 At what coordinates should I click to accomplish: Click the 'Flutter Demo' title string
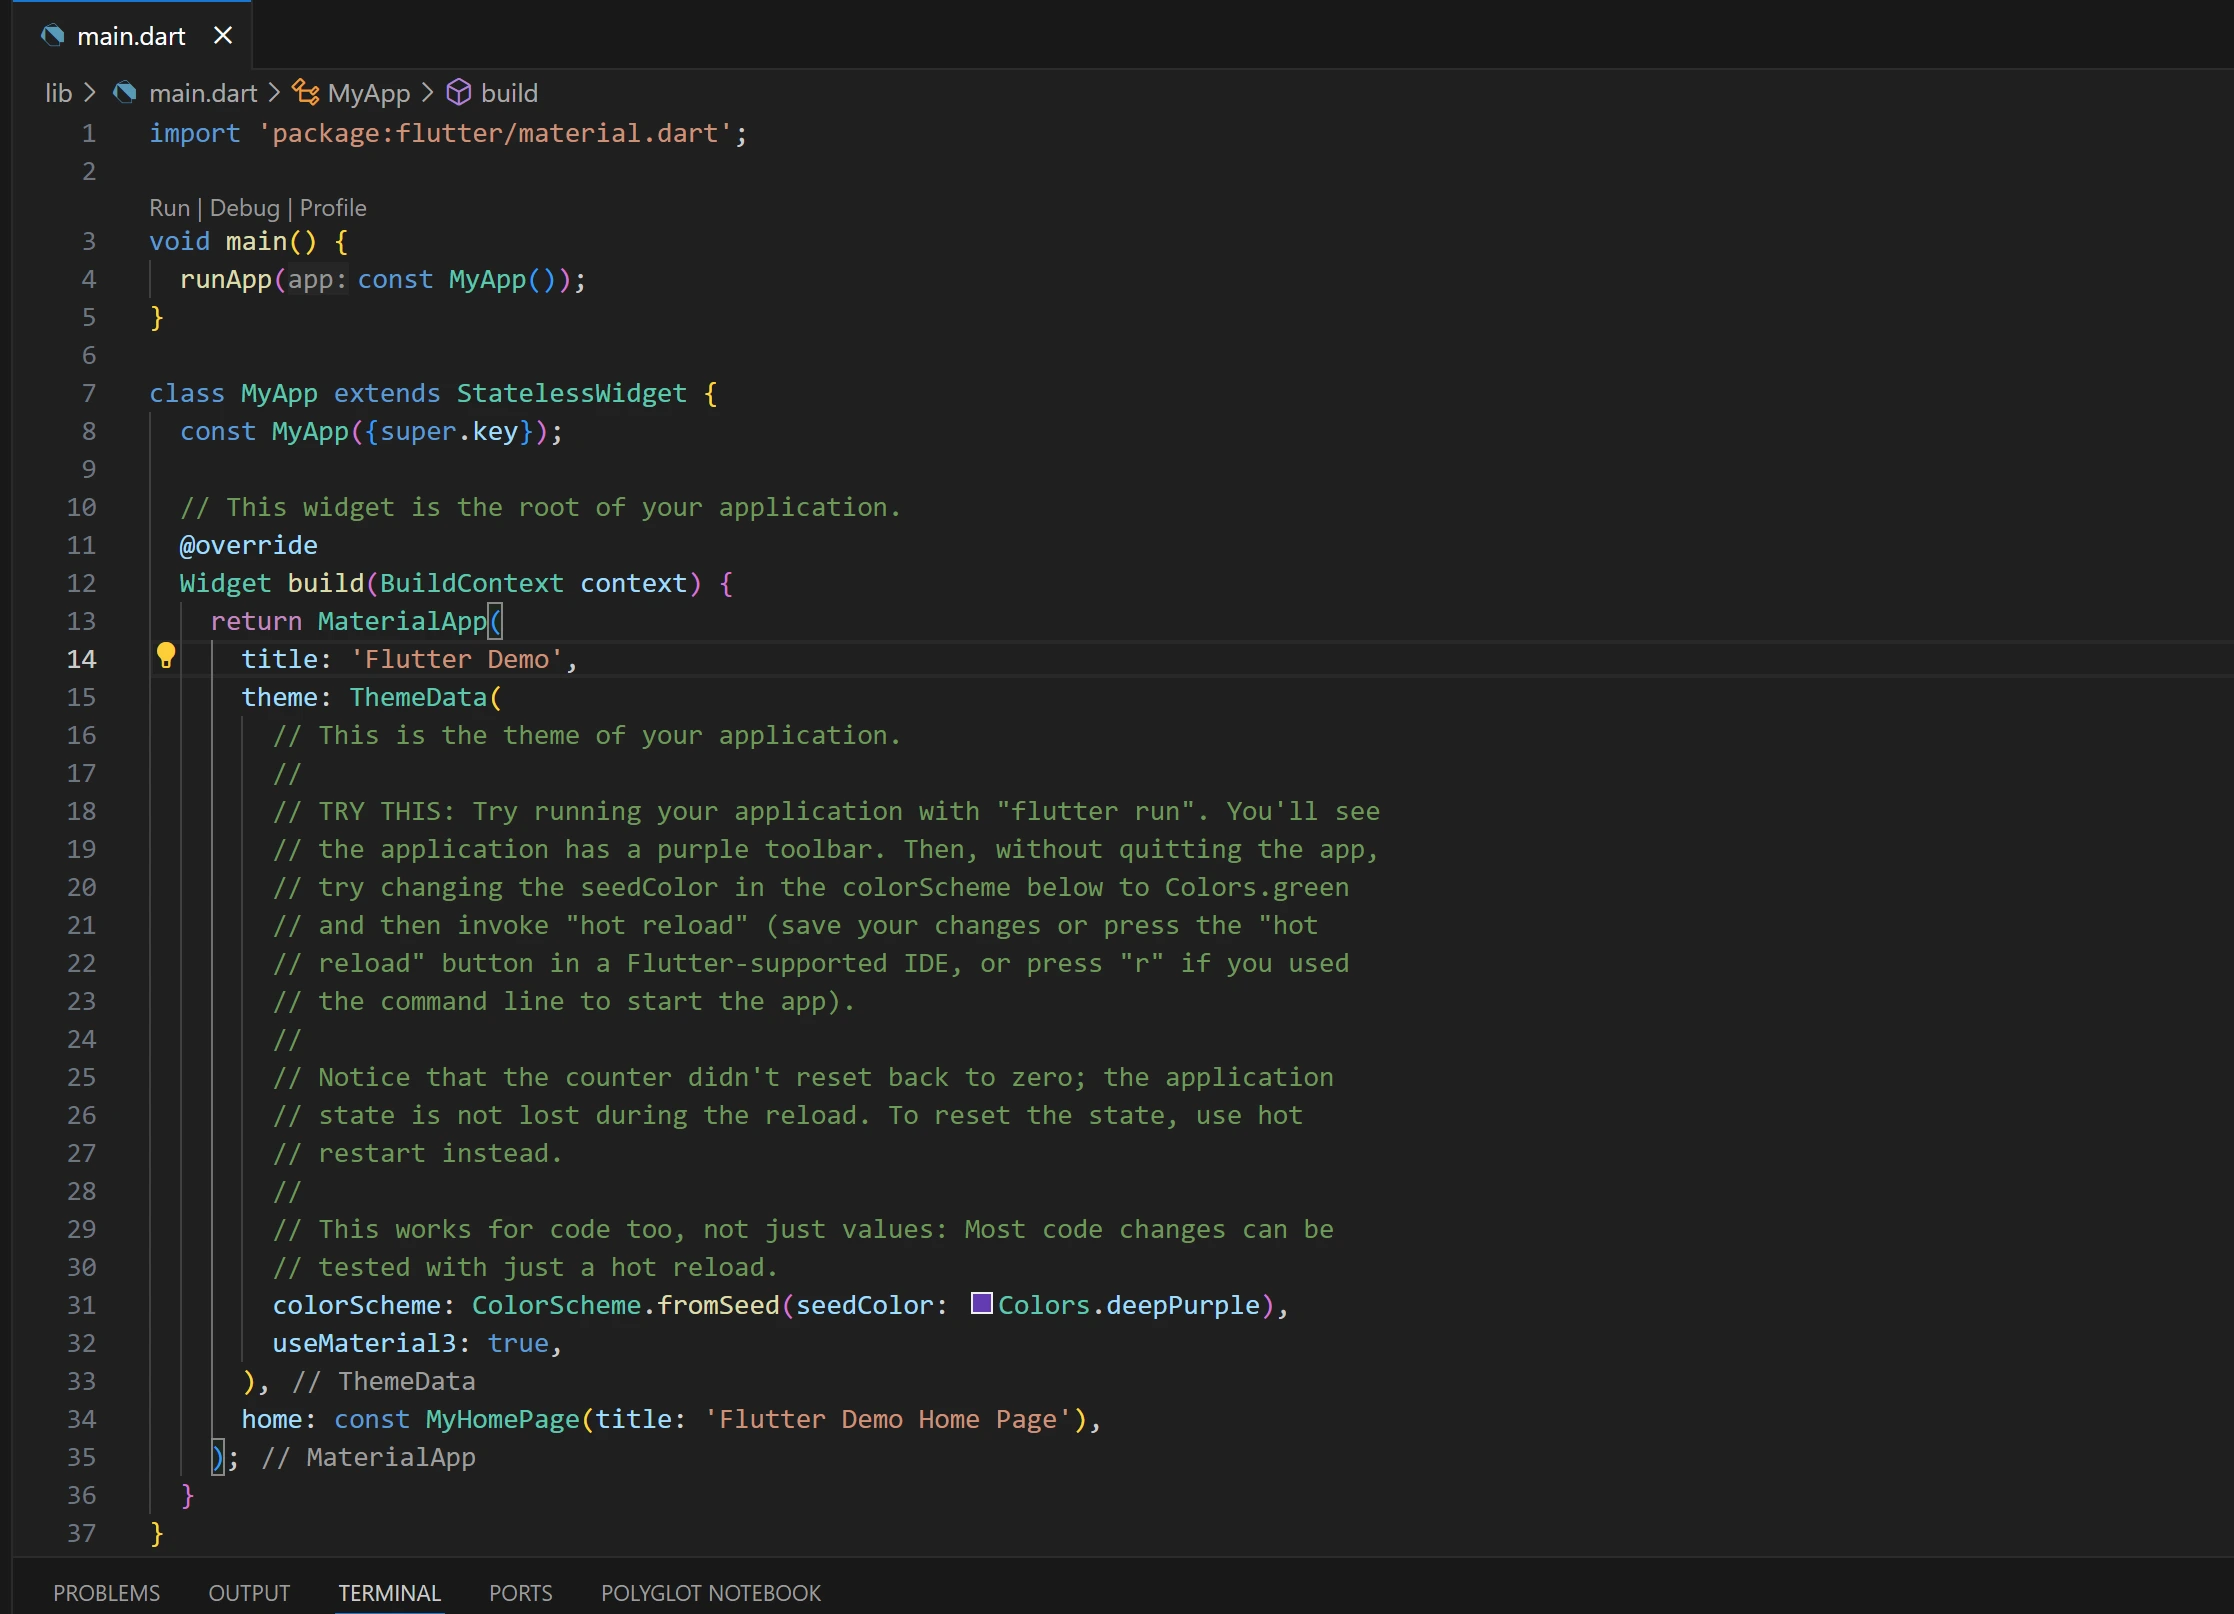pos(457,659)
